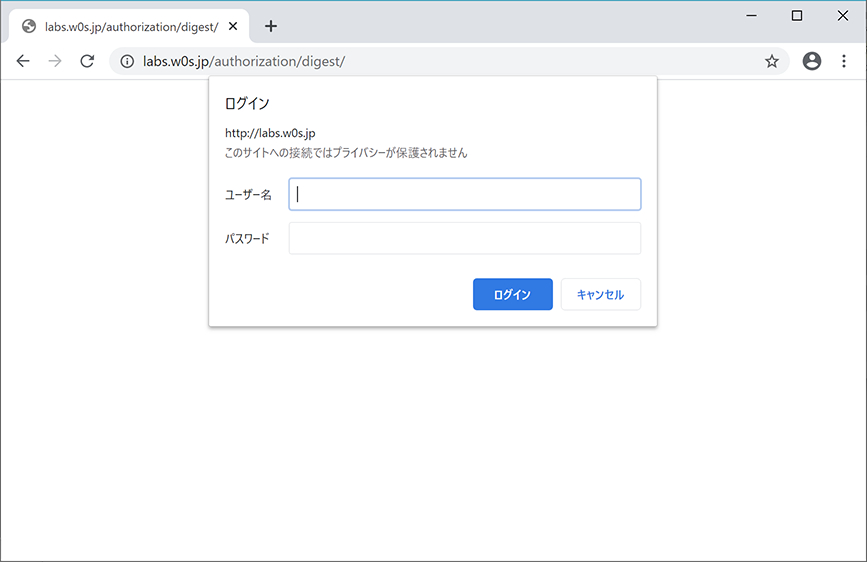This screenshot has width=867, height=562.
Task: Minimize the Chrome window
Action: (x=751, y=15)
